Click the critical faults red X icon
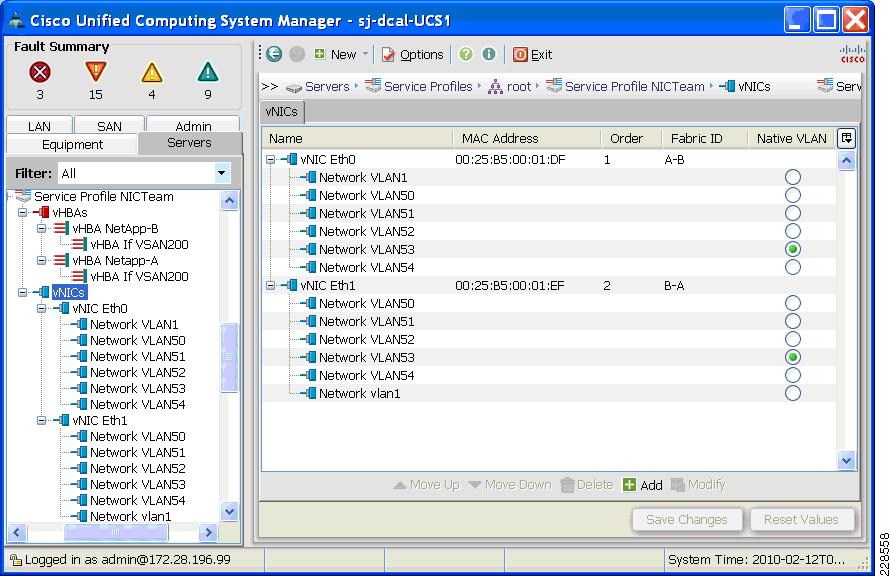The image size is (890, 576). (40, 72)
